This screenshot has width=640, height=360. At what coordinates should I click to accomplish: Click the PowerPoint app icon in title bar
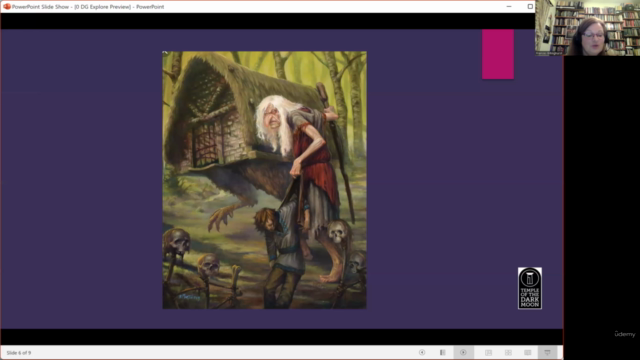[7, 7]
